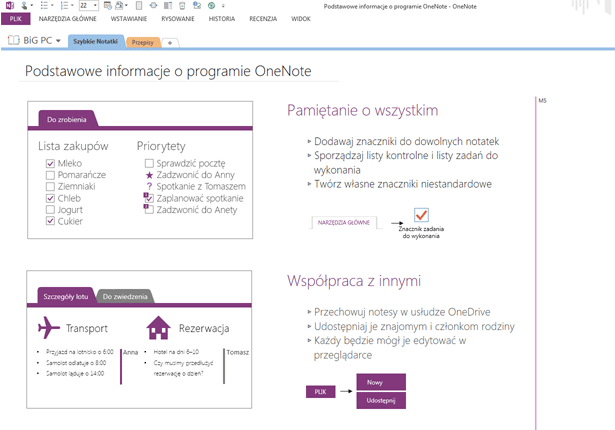Click the Szczegóły lotu tab in the note
The image size is (615, 430).
pos(66,296)
